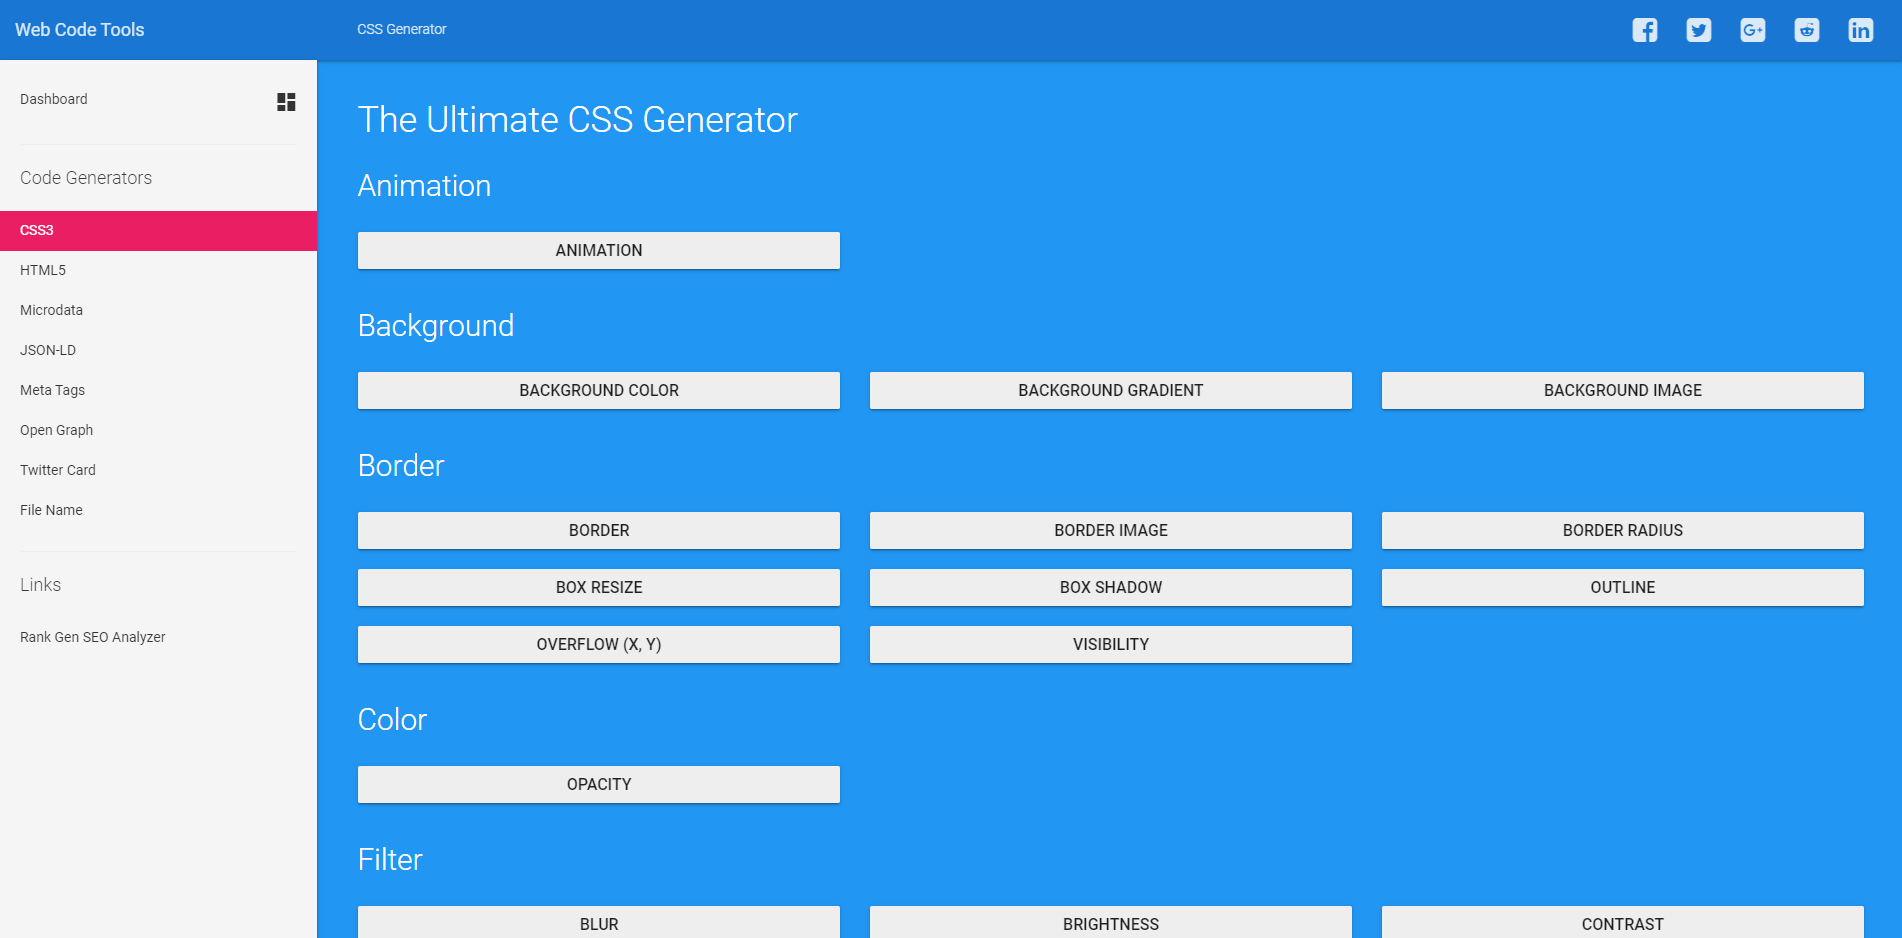Click the Animation section heading
This screenshot has height=938, width=1902.
pos(425,186)
